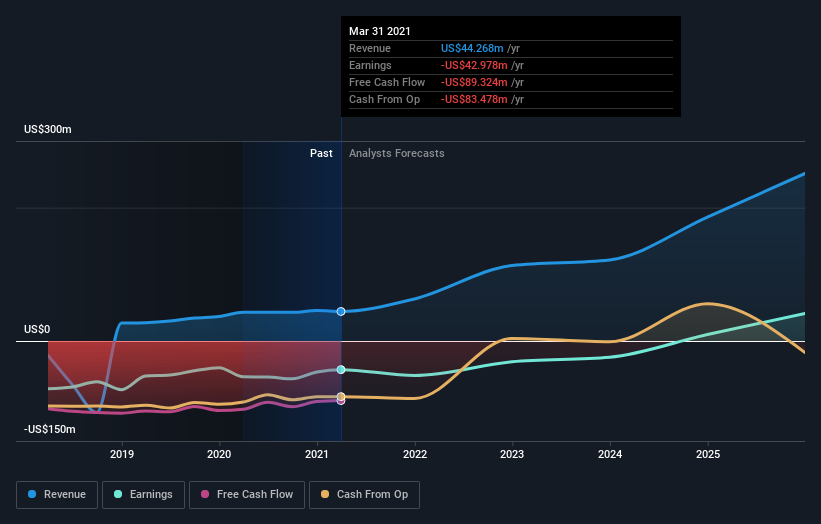The height and width of the screenshot is (524, 821).
Task: Click the Past label
Action: click(x=321, y=153)
